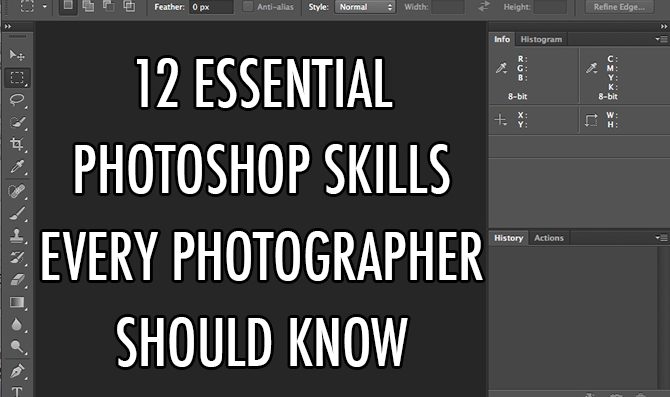Open the Info panel options menu
Image resolution: width=670 pixels, height=397 pixels.
point(661,39)
